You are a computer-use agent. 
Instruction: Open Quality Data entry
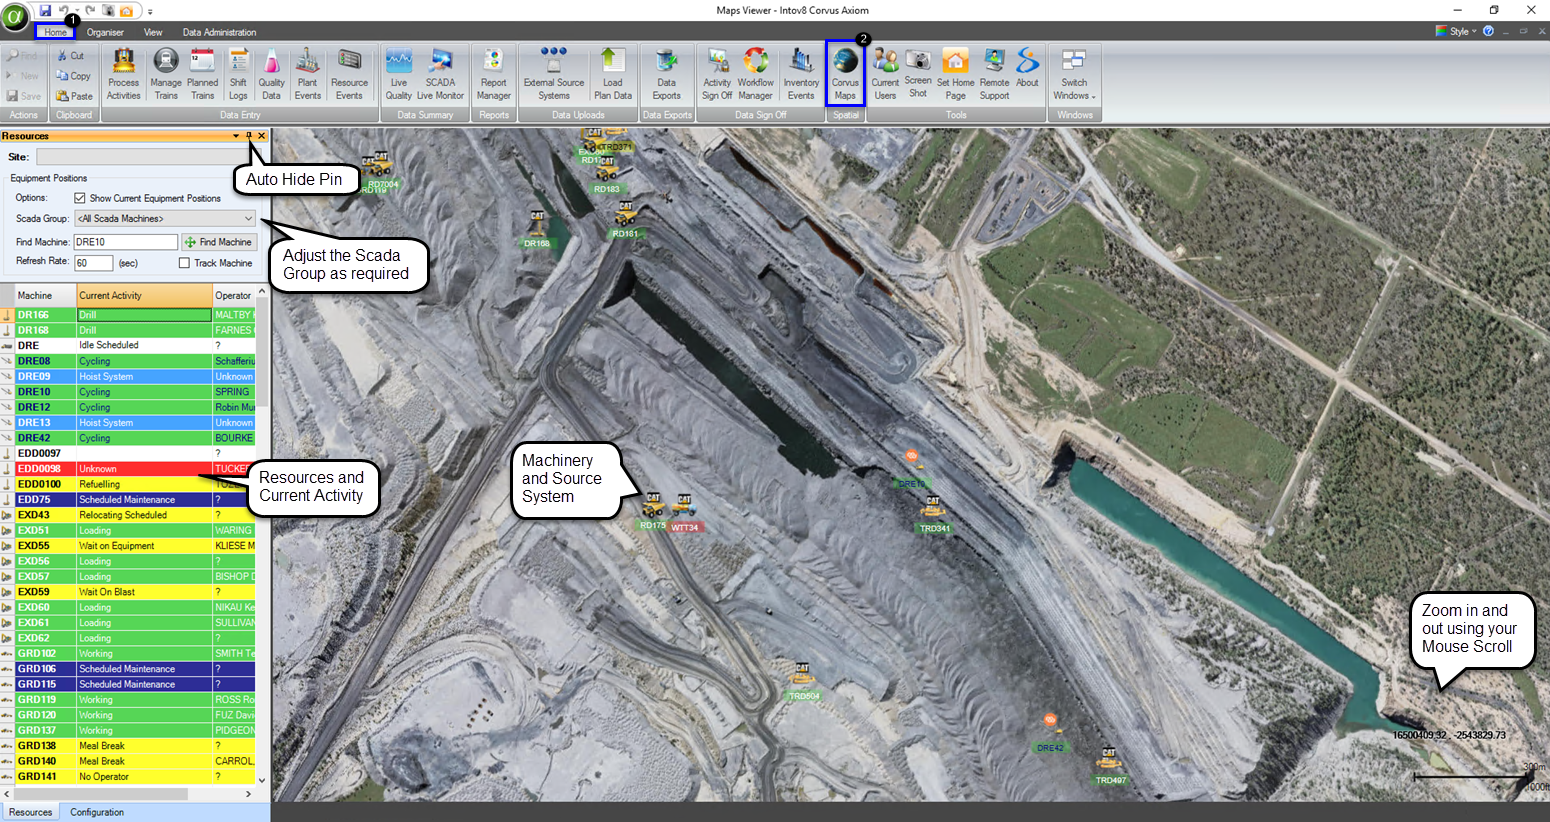[x=271, y=74]
